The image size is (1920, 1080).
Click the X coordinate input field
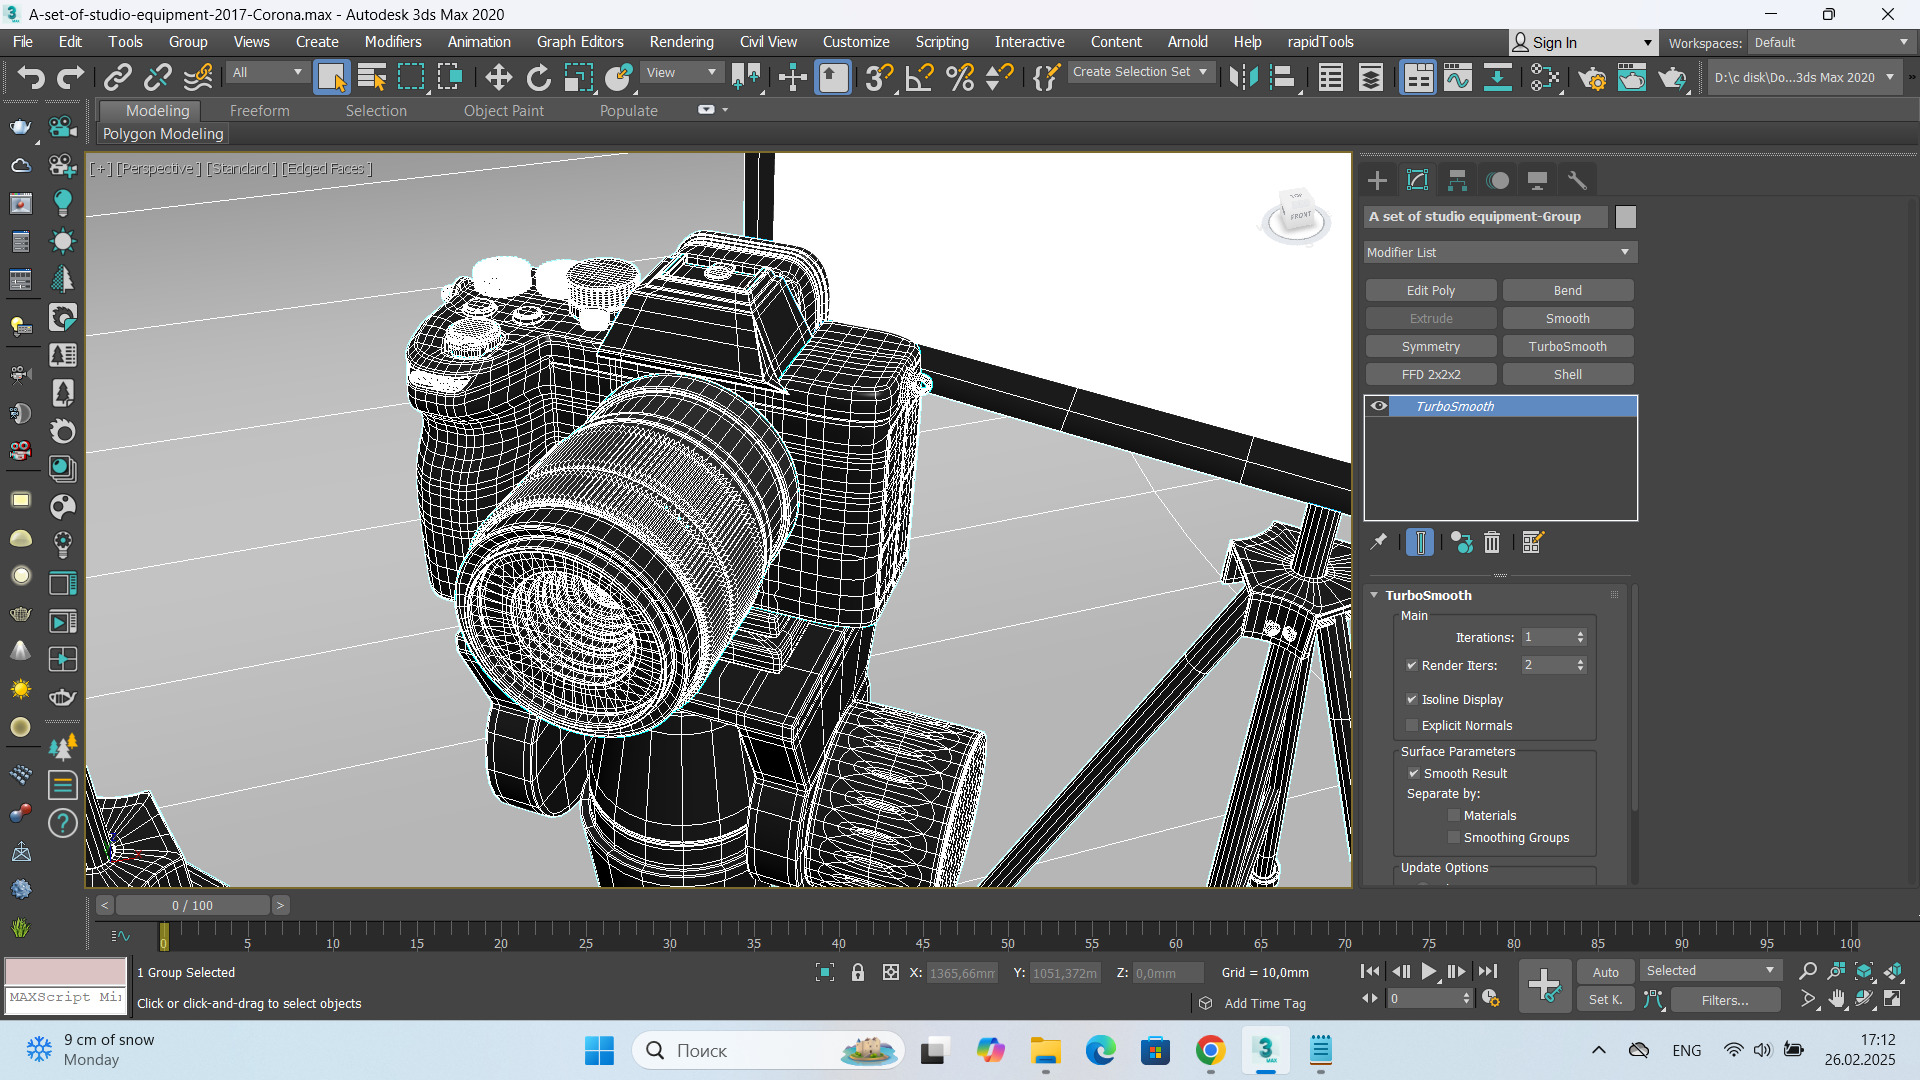click(x=962, y=972)
